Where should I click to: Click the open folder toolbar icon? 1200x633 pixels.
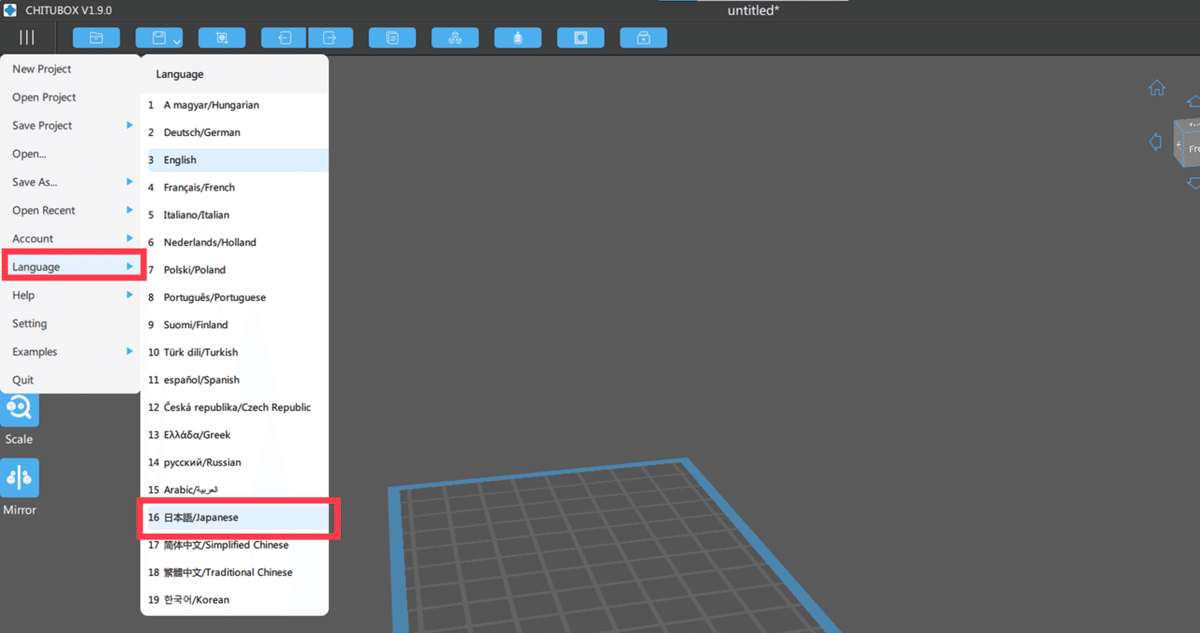[x=96, y=38]
